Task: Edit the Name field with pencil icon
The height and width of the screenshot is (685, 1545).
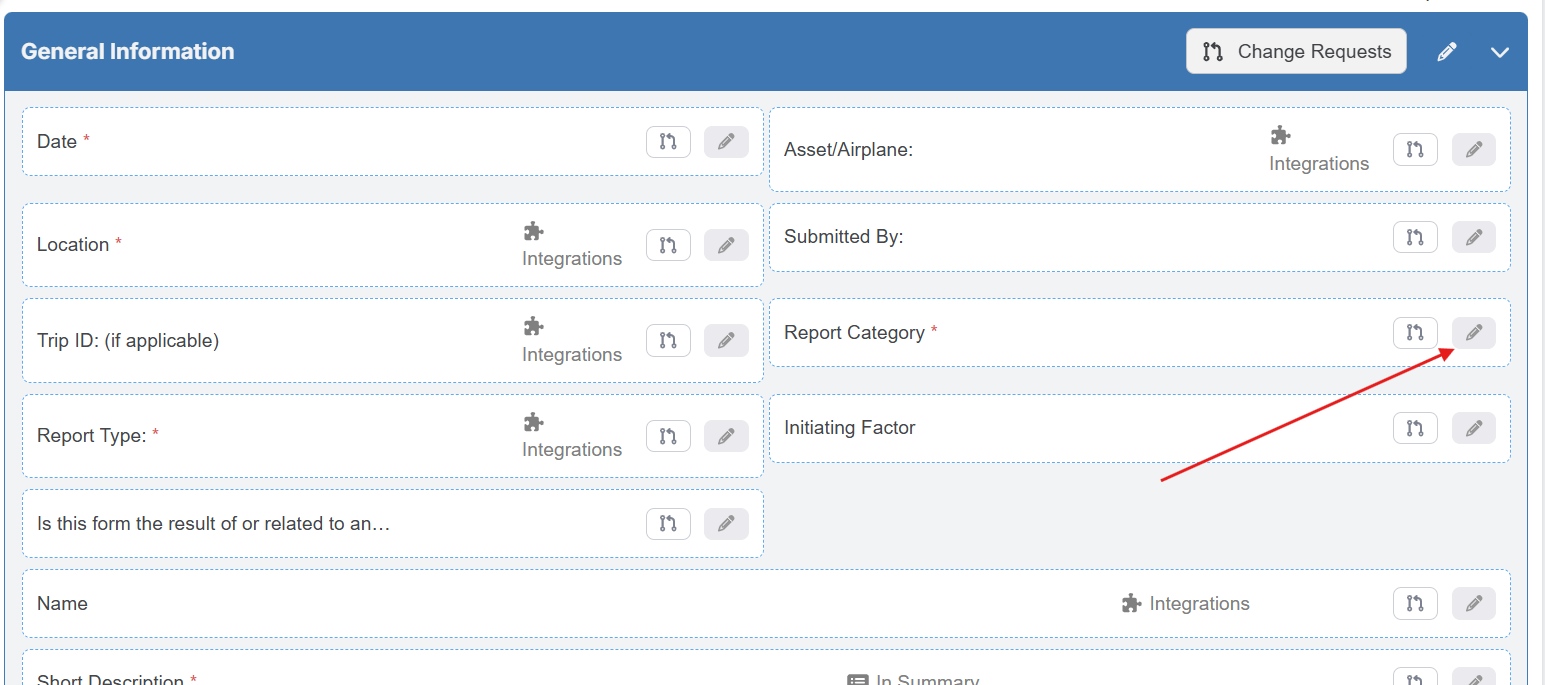Action: tap(1473, 604)
